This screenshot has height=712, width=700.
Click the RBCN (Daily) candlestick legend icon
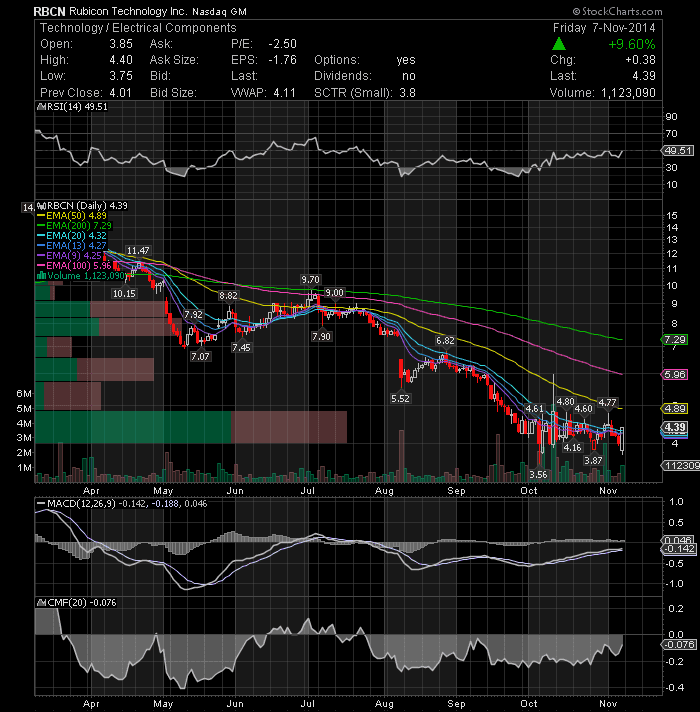41,206
